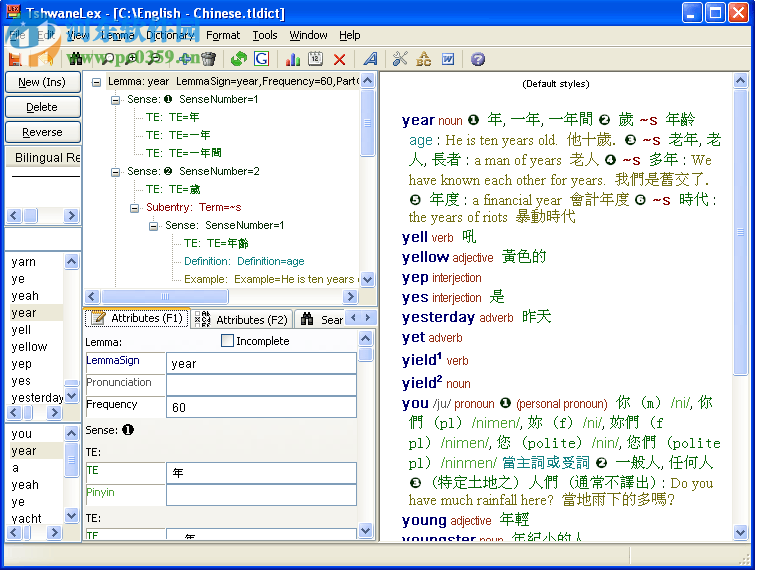This screenshot has width=765, height=570.
Task: Click the green refresh arrows icon
Action: (x=239, y=59)
